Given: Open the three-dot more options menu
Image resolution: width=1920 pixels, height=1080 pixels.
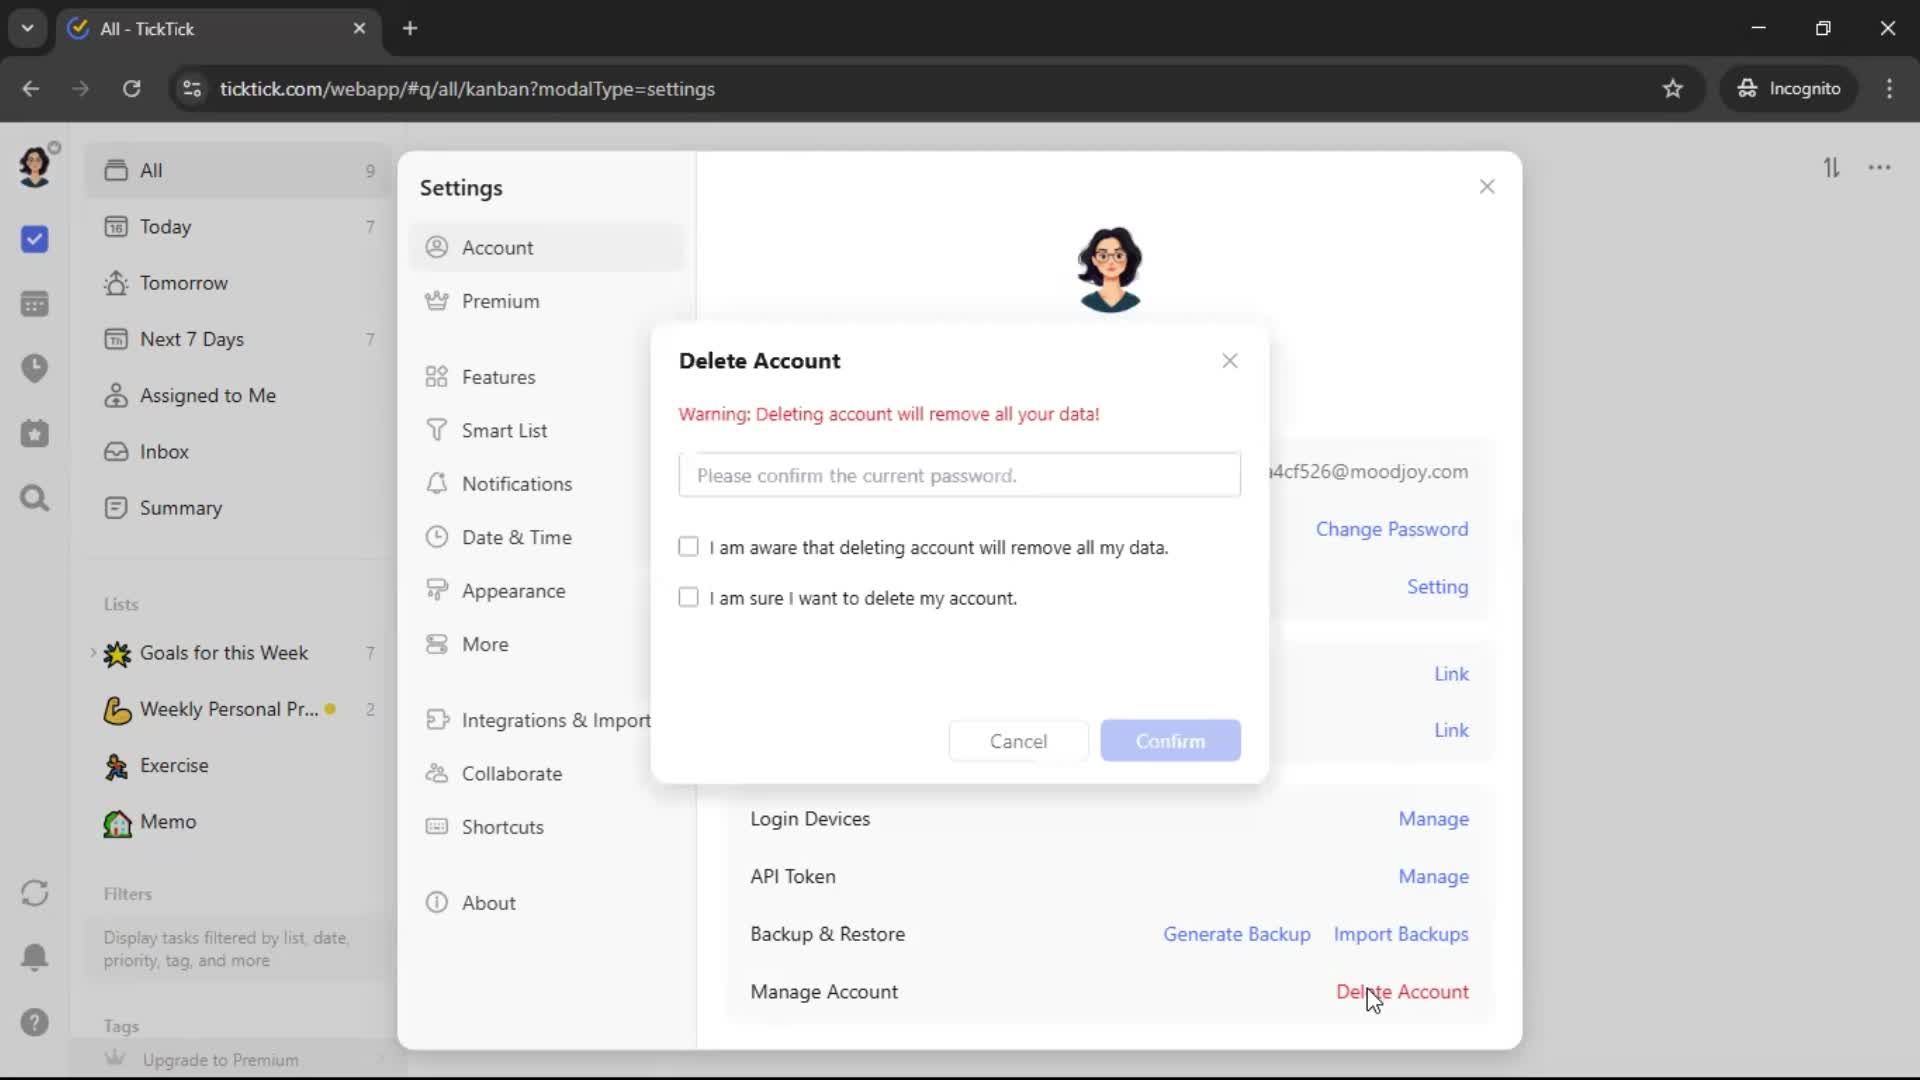Looking at the screenshot, I should [1880, 168].
